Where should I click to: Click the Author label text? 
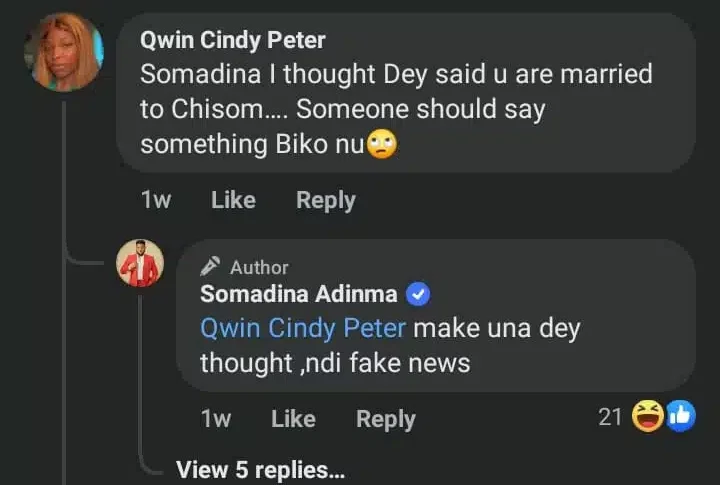pos(259,267)
